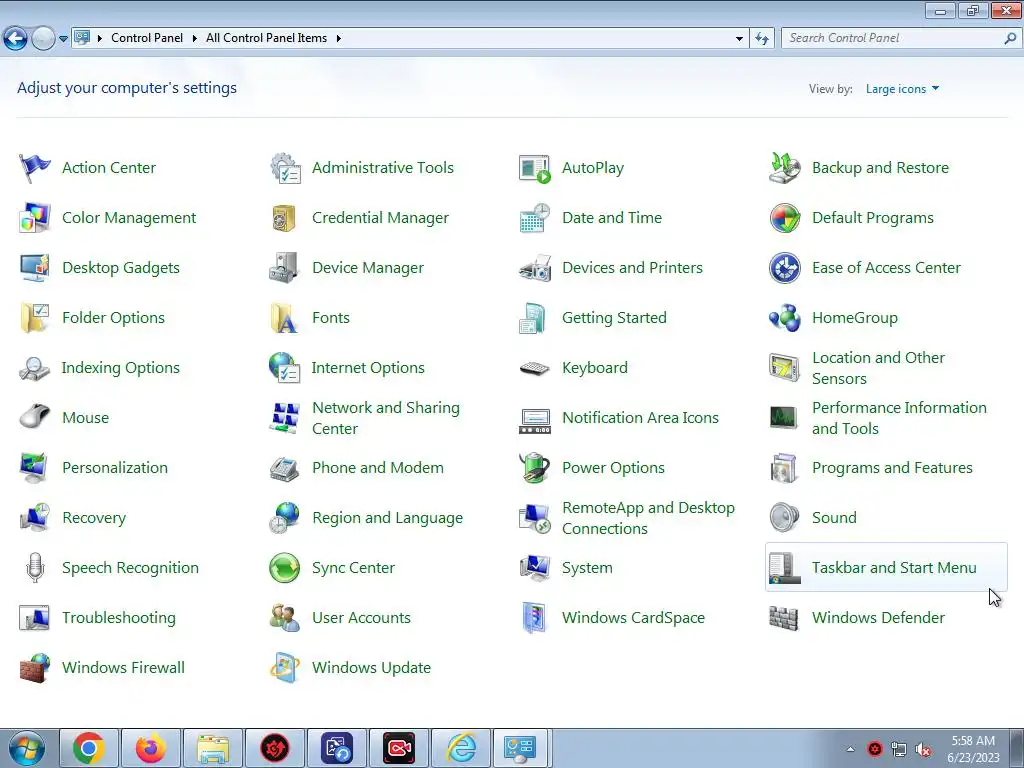Click the HomeGroup spheres icon
1024x768 pixels.
(x=784, y=318)
